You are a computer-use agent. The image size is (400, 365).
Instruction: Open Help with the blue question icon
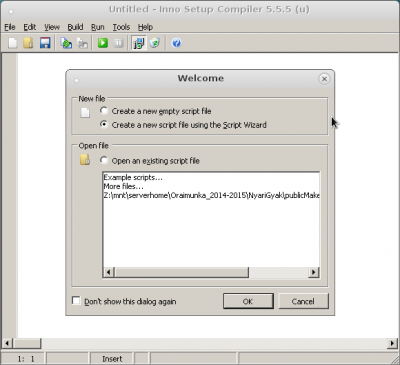[x=176, y=43]
